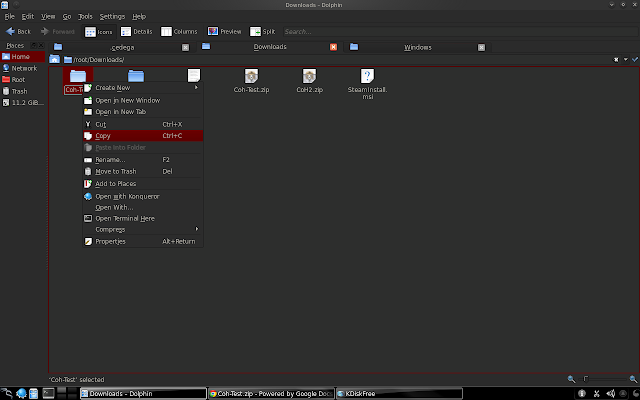Choose Open With... entry
640x400 pixels.
pos(143,207)
